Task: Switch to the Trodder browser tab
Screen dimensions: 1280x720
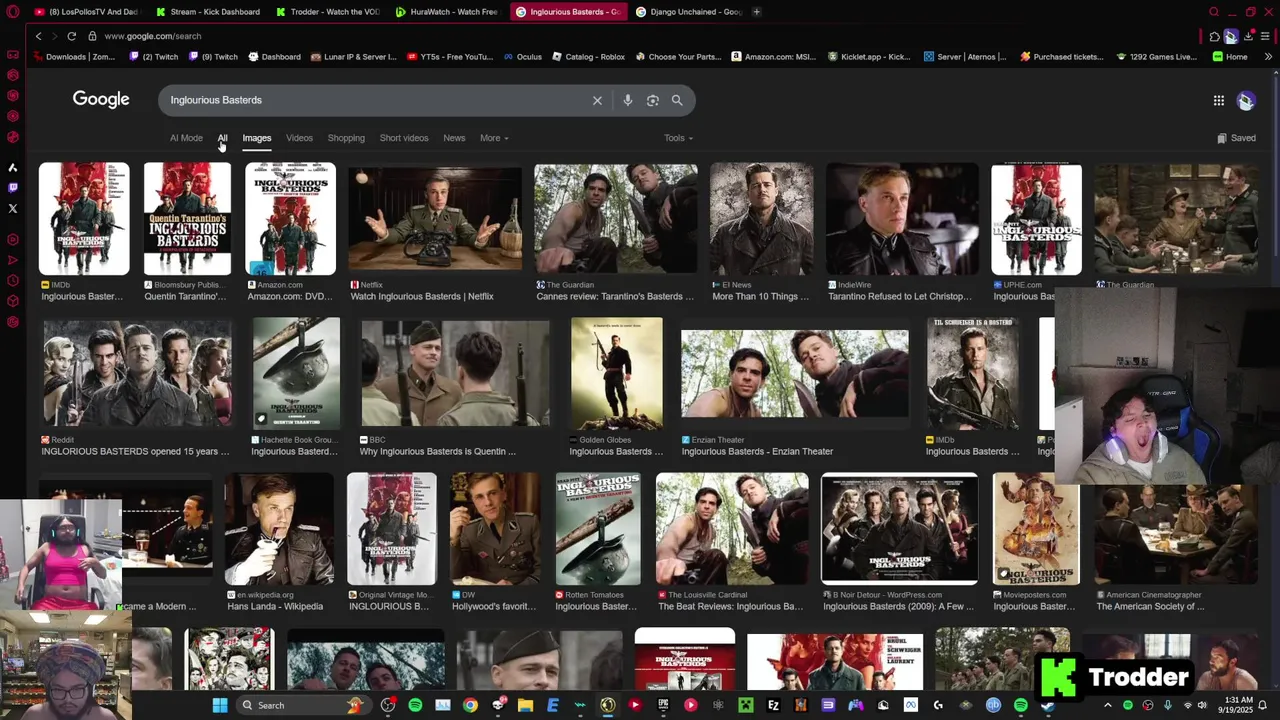Action: [x=327, y=12]
